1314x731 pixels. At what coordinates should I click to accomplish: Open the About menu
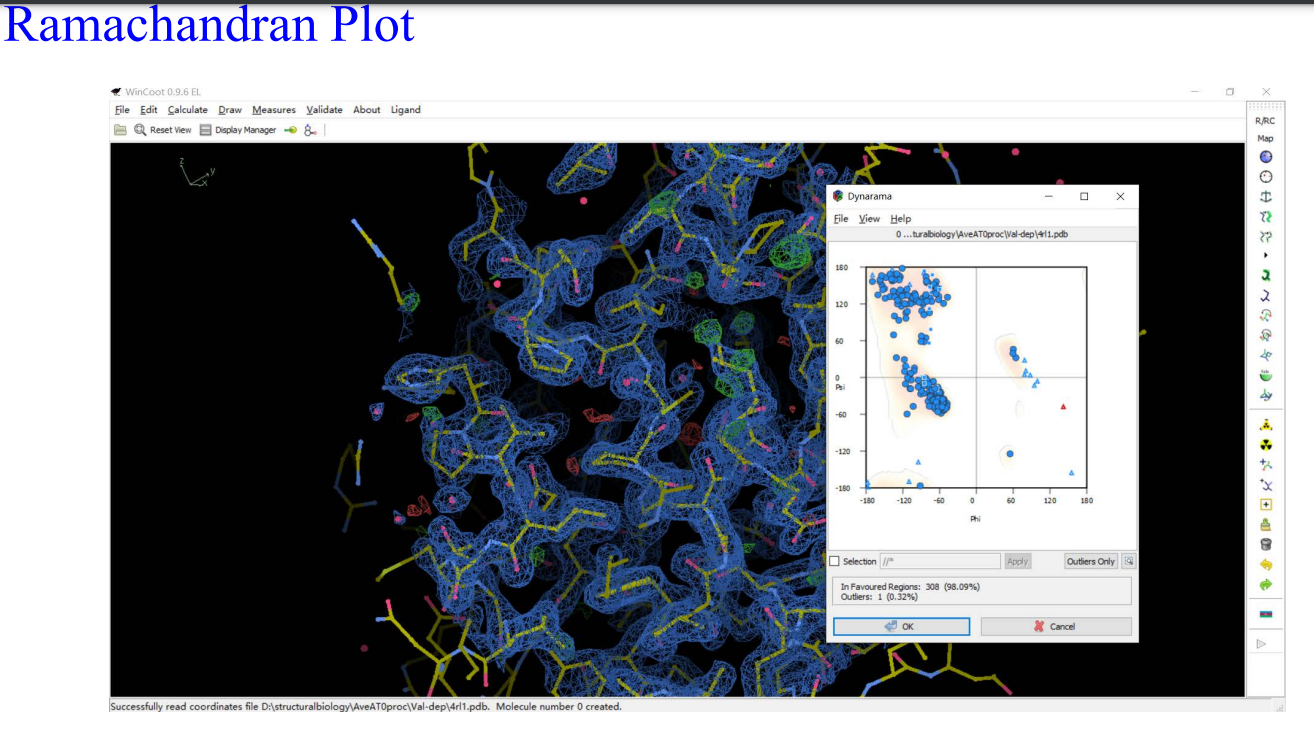[367, 110]
